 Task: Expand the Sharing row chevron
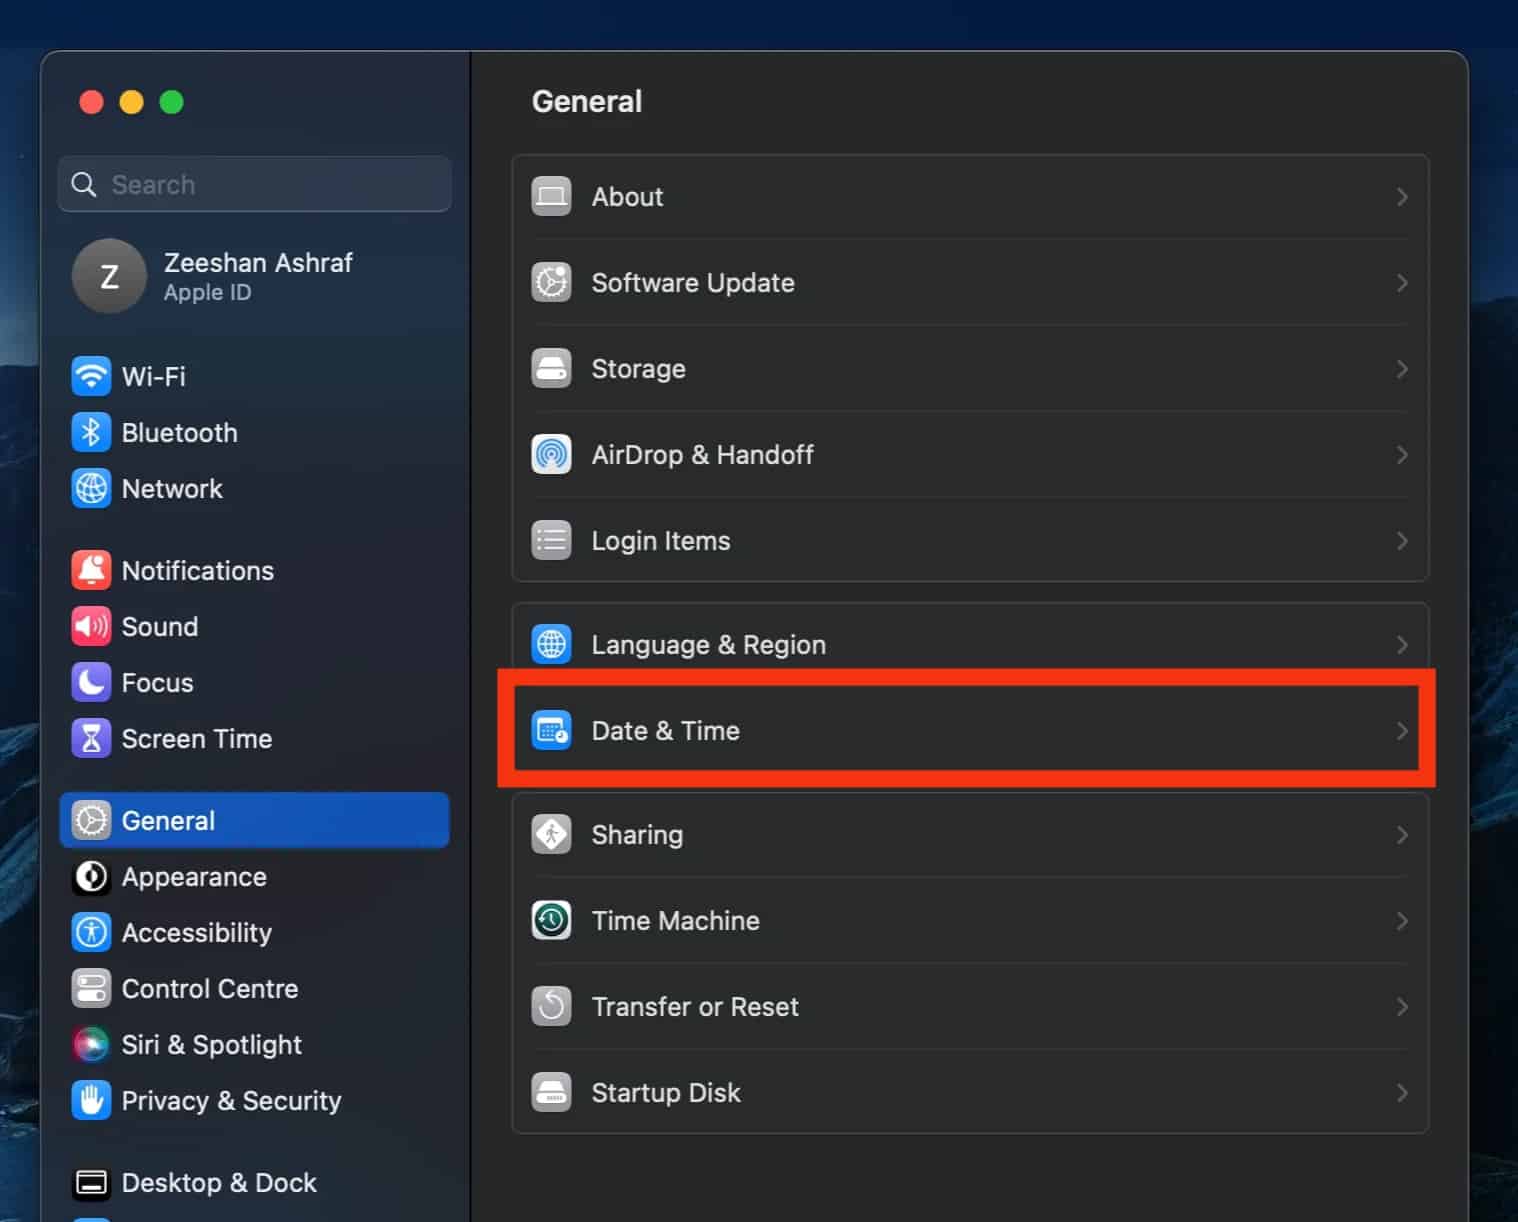[1402, 835]
